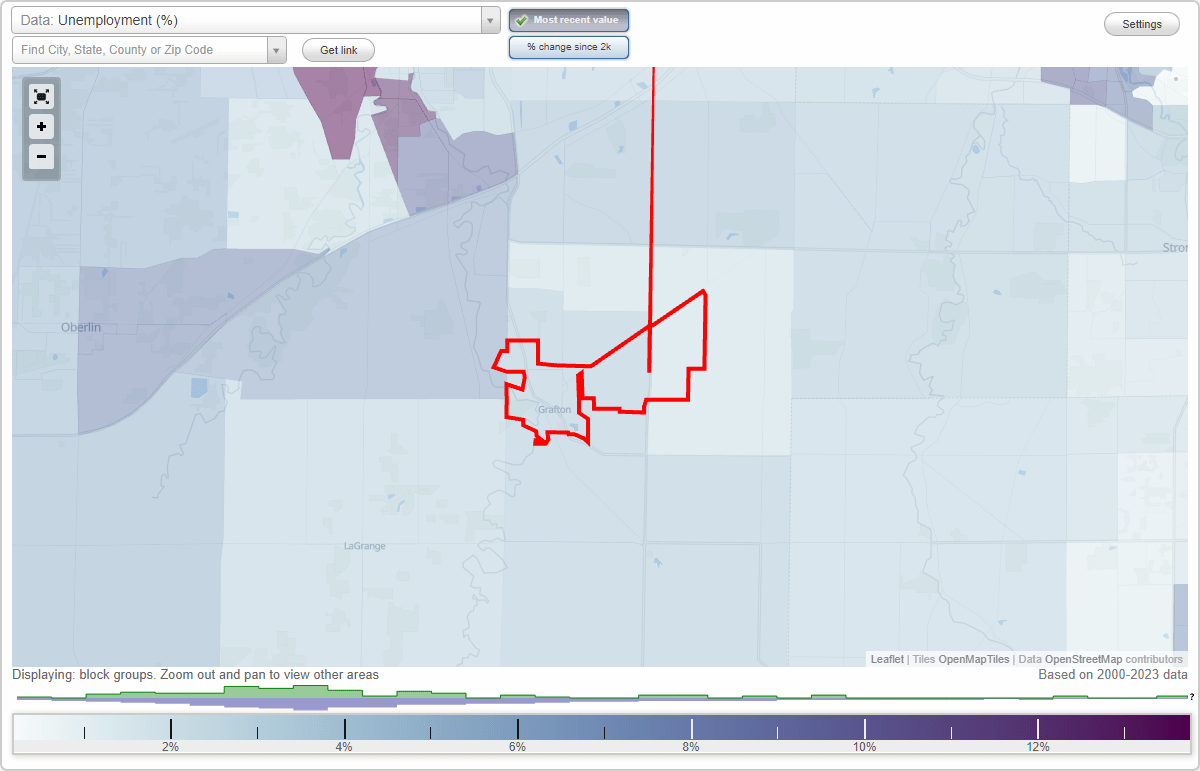
Task: Click the Grafton label on the map
Action: (554, 410)
